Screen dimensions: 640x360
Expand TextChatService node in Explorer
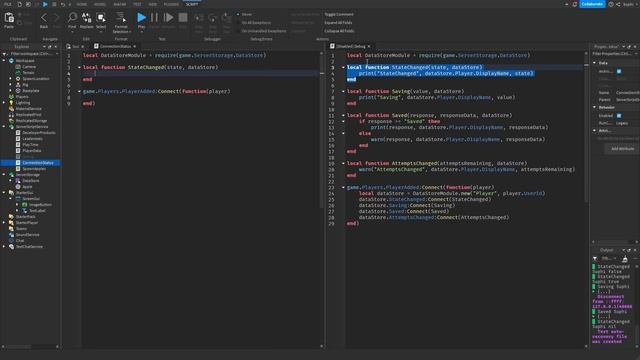(x=4, y=247)
